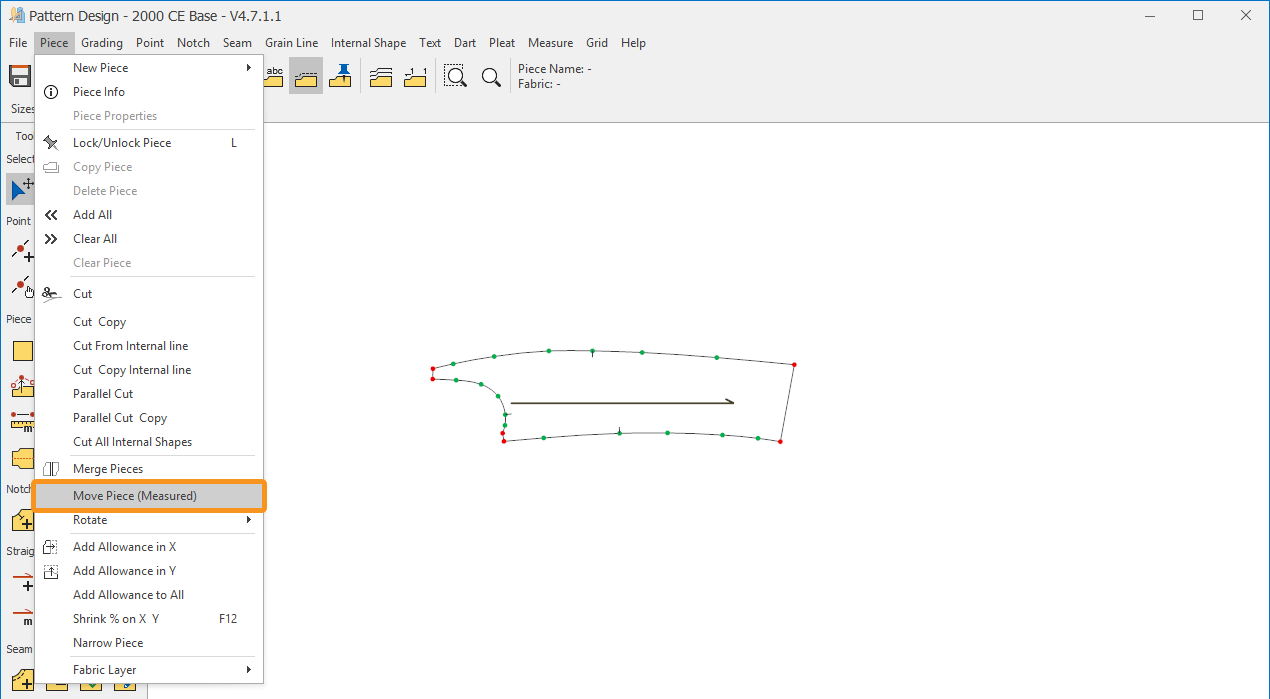Click the numbered piece toolbar icon
Viewport: 1270px width, 699px height.
(415, 77)
